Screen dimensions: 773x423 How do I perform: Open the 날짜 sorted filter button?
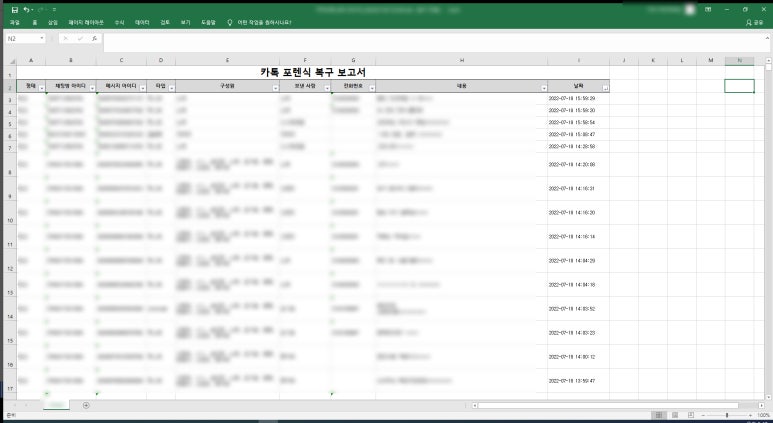tap(605, 88)
